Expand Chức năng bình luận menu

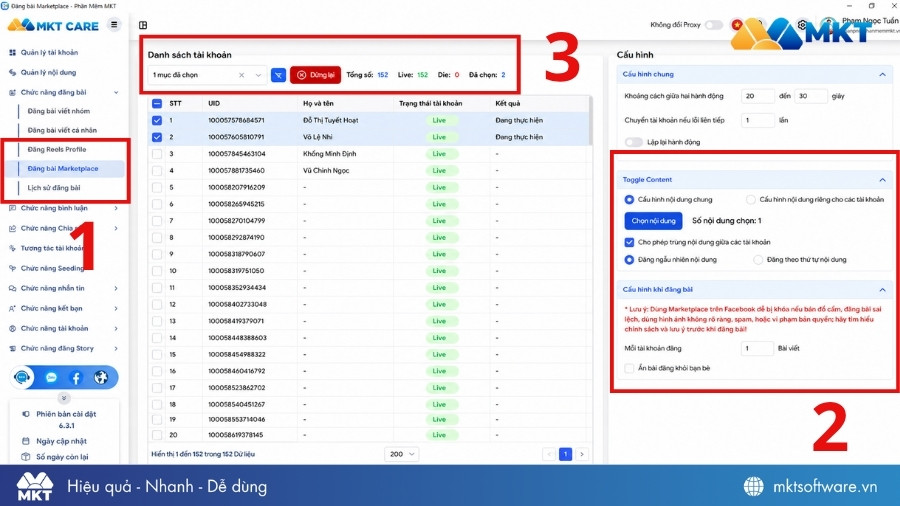pyautogui.click(x=116, y=208)
